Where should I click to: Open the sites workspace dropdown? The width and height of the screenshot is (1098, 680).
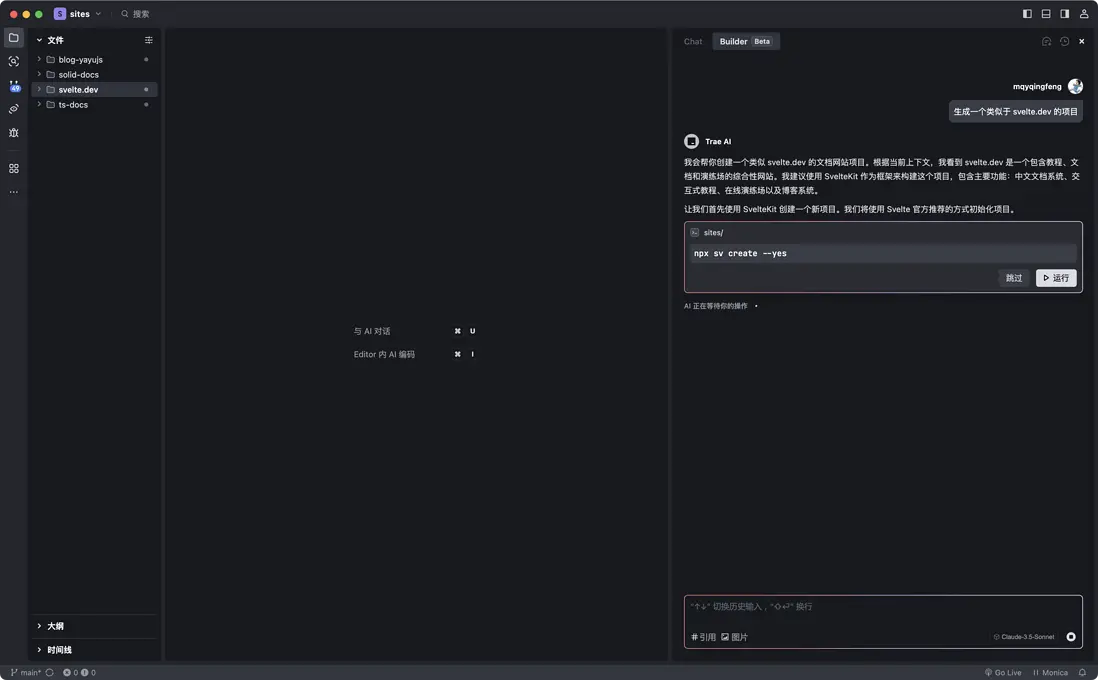[78, 14]
